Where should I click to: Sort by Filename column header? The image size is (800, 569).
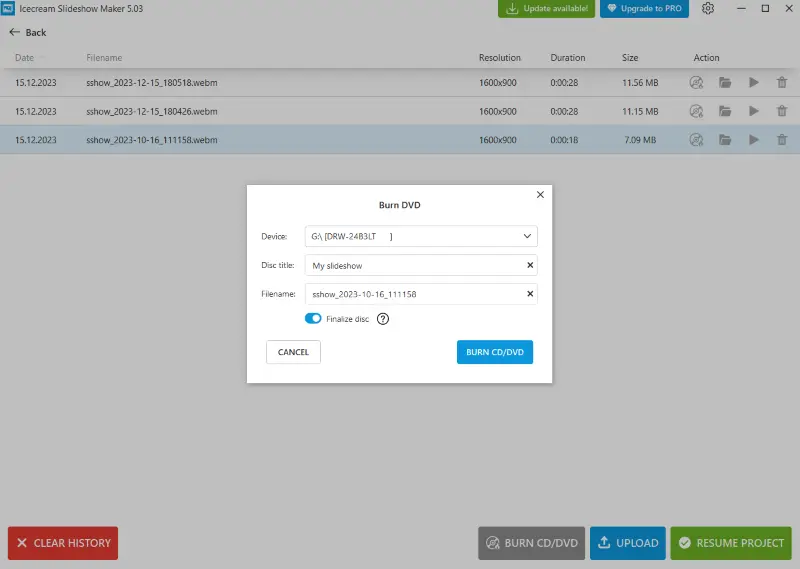click(x=104, y=58)
